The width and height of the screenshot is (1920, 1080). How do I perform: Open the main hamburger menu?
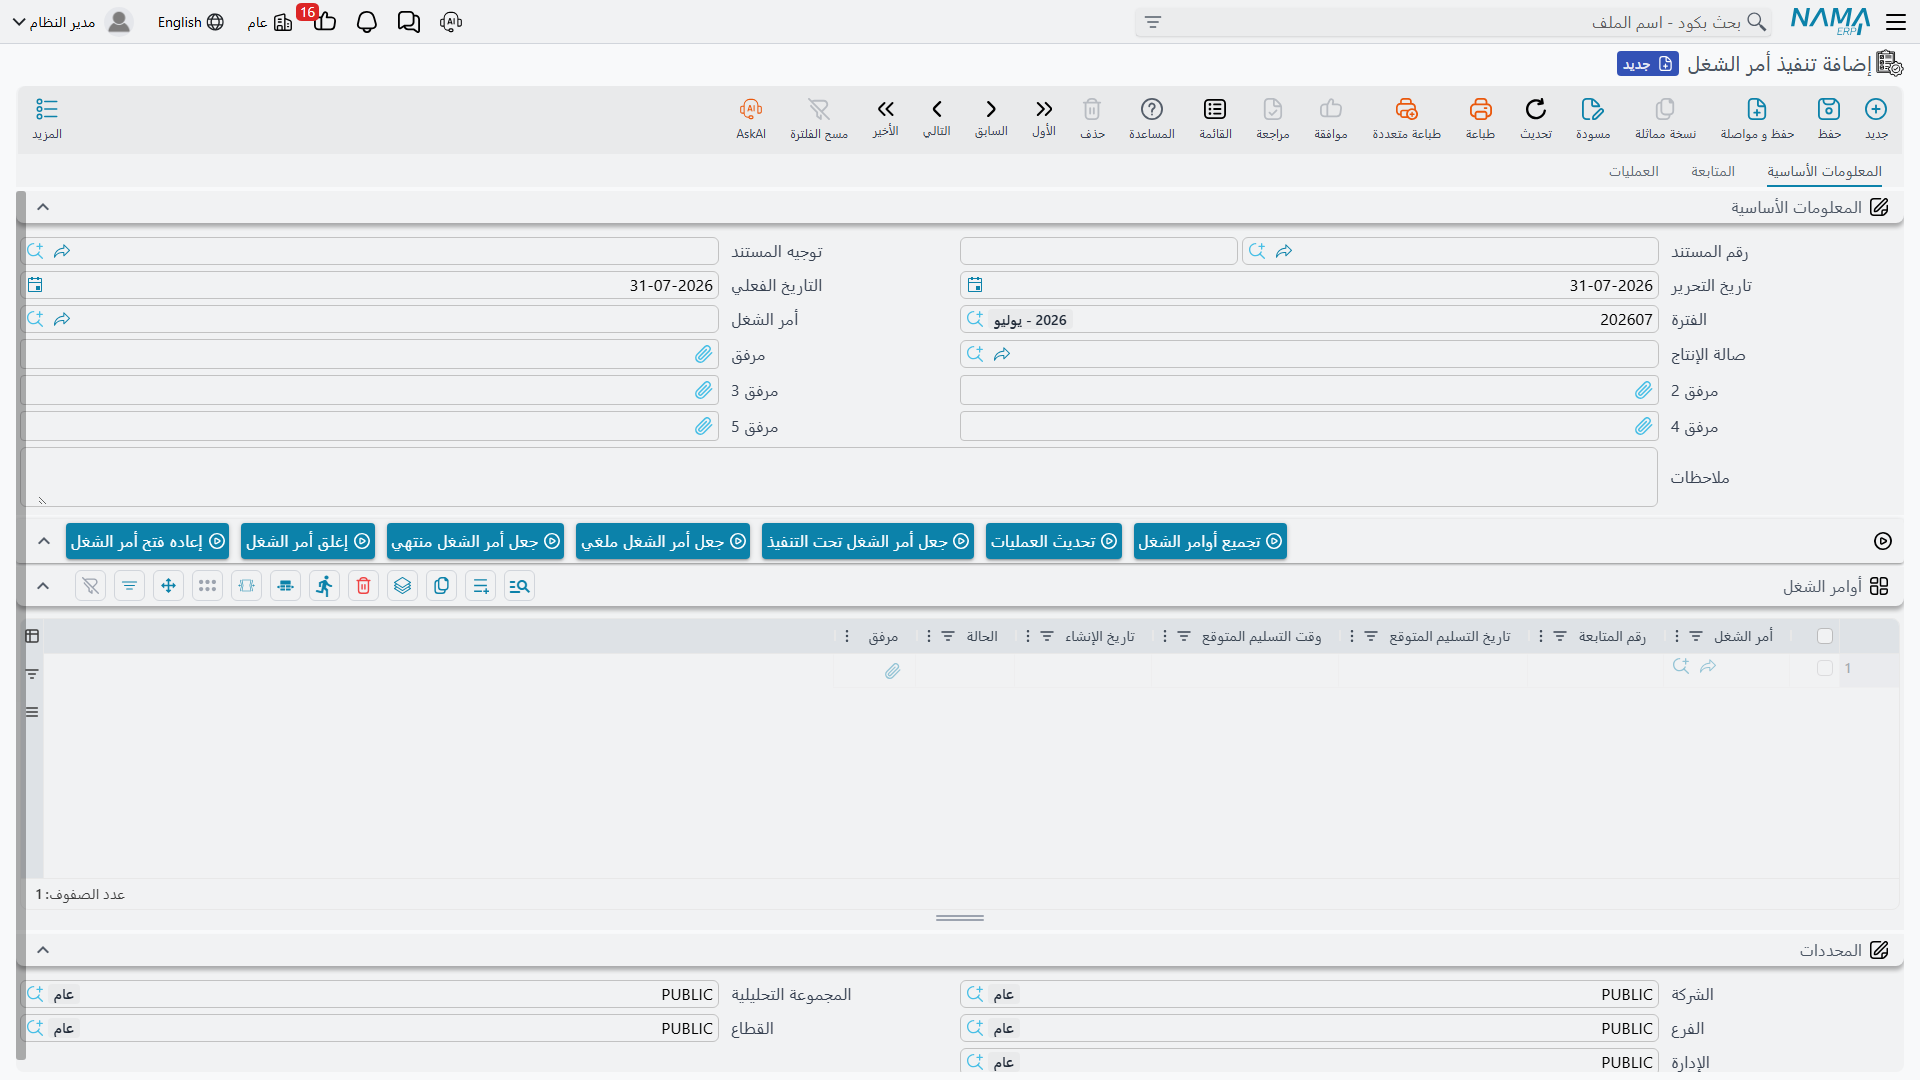click(1895, 22)
